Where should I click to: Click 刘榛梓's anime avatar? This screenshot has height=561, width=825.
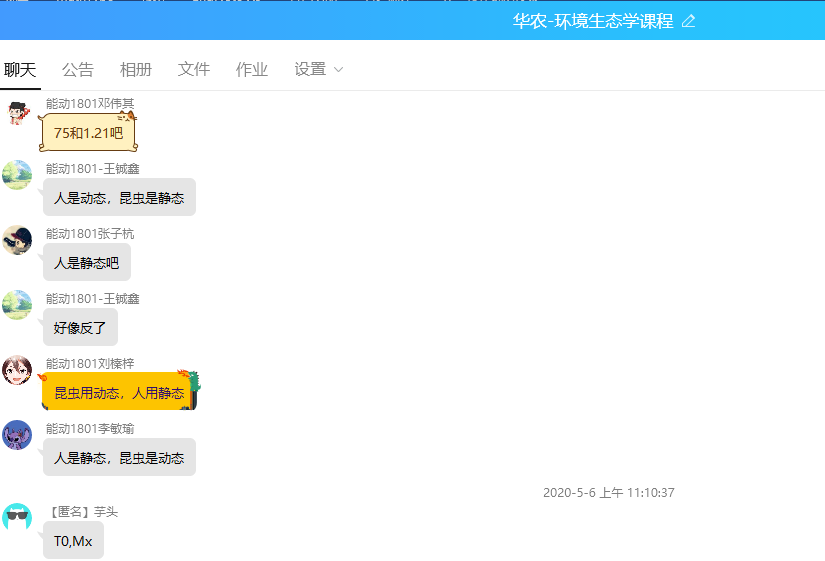17,370
